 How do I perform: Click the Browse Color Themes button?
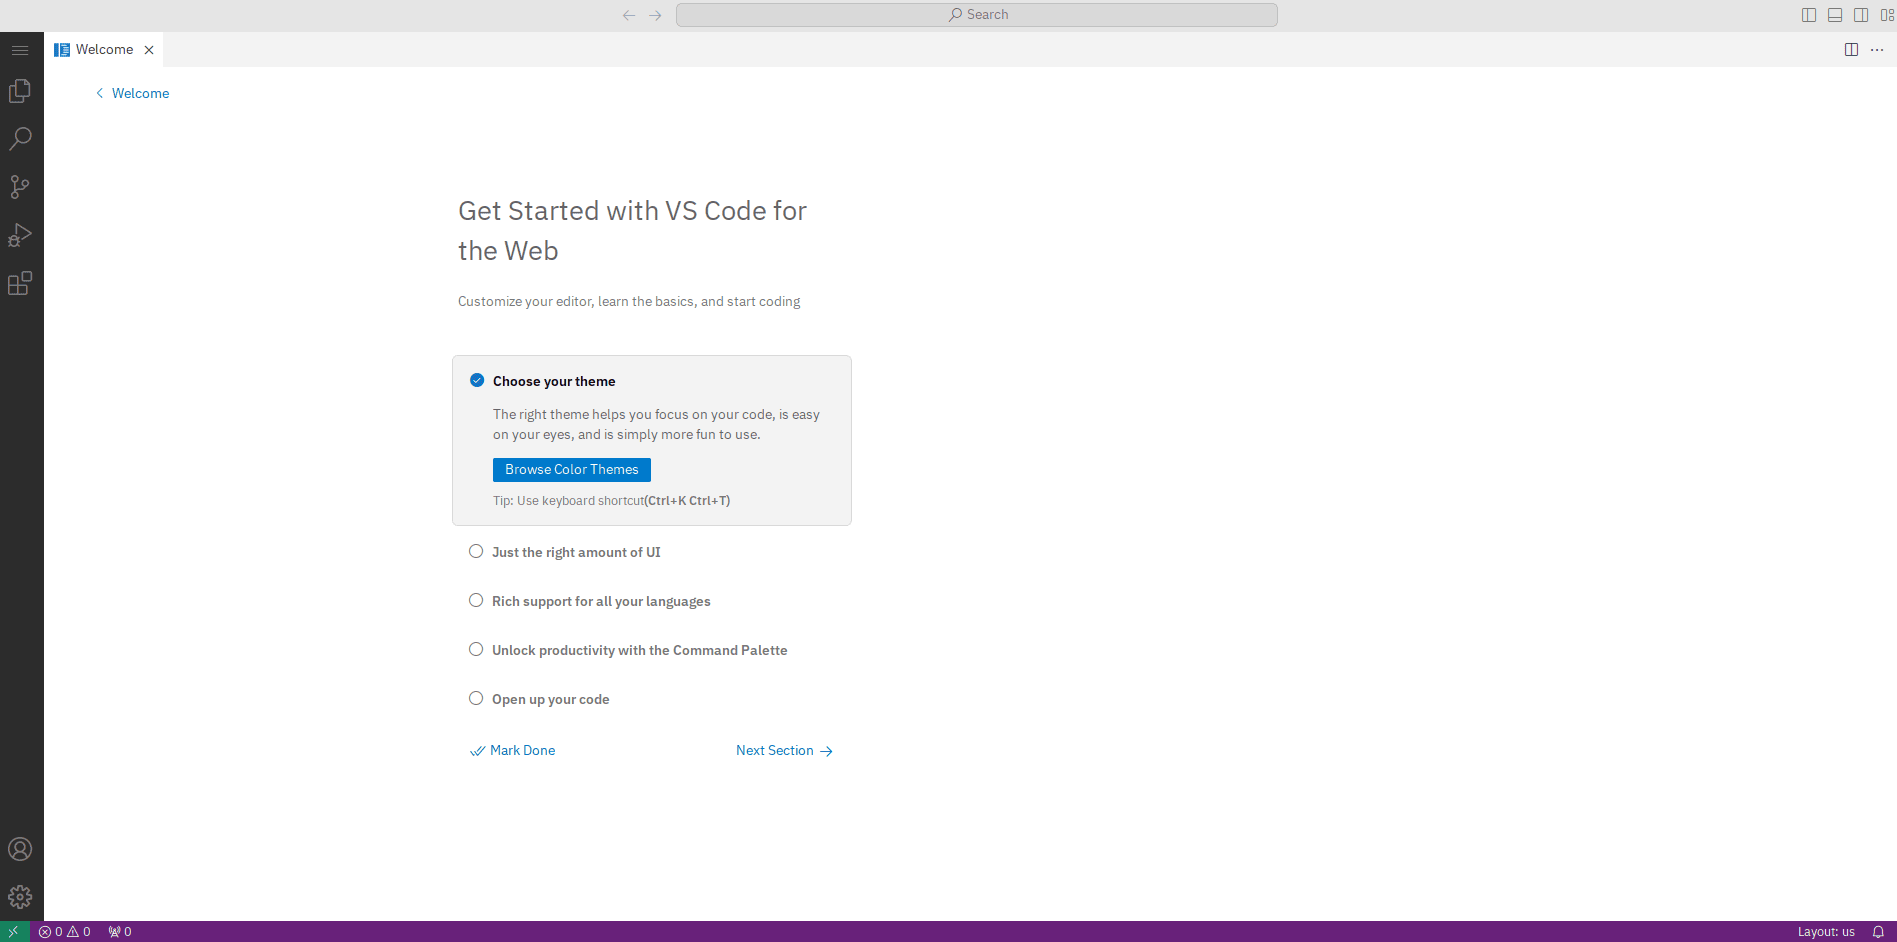(571, 469)
